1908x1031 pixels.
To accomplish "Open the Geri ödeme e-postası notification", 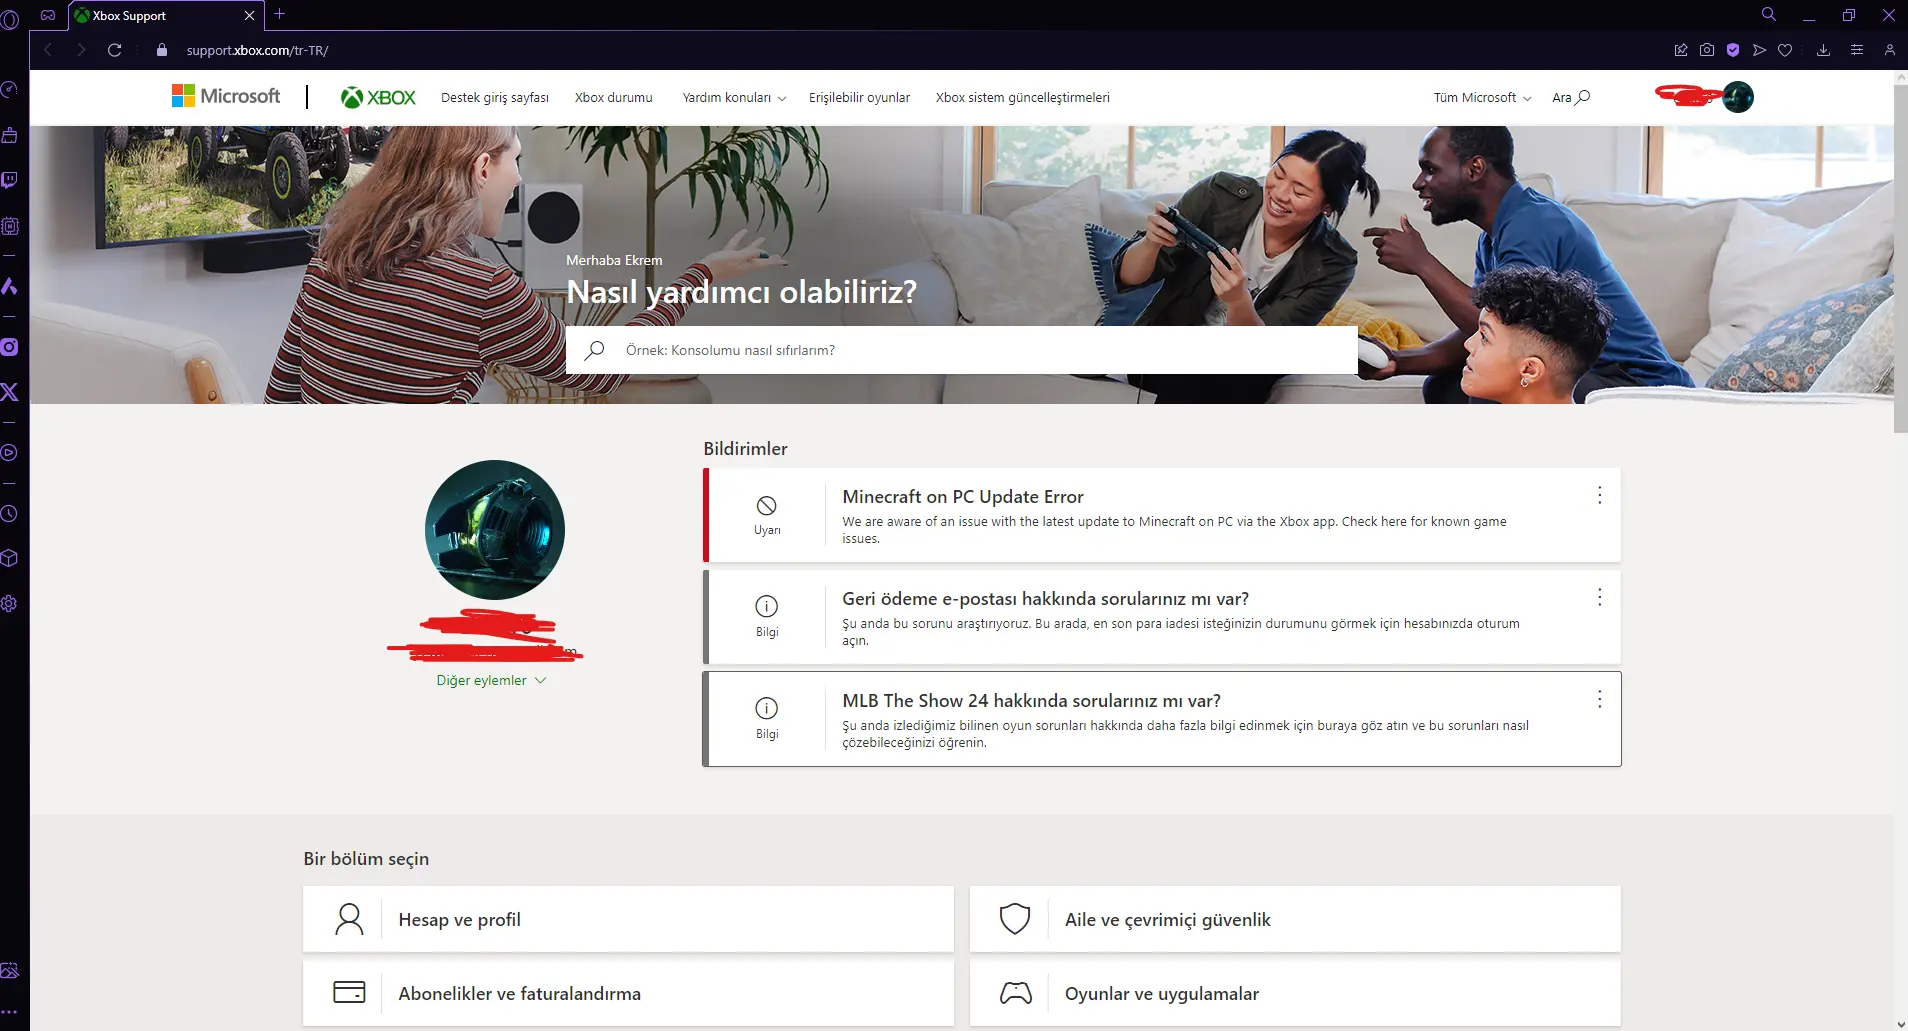I will point(1162,617).
